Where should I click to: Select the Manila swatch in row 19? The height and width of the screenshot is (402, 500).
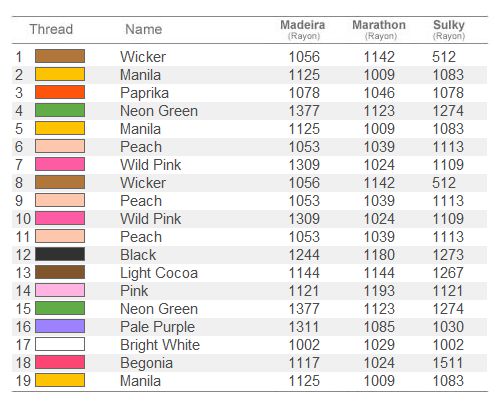click(x=60, y=380)
